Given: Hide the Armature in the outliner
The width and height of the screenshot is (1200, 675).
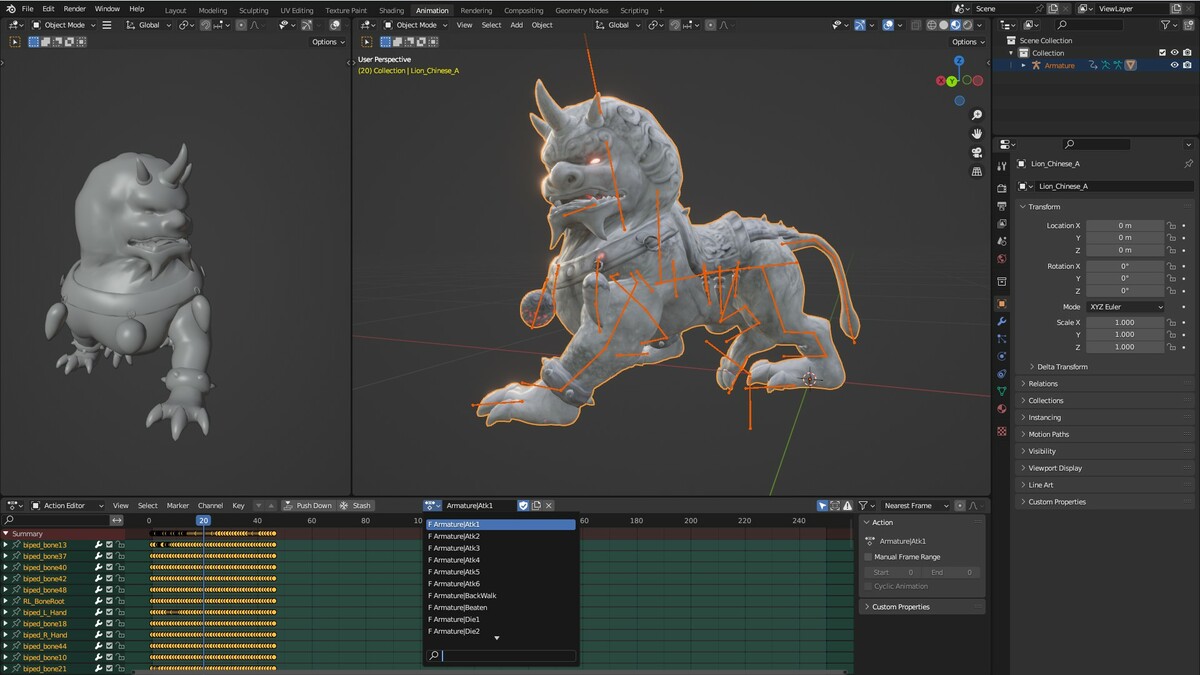Looking at the screenshot, I should coord(1175,65).
